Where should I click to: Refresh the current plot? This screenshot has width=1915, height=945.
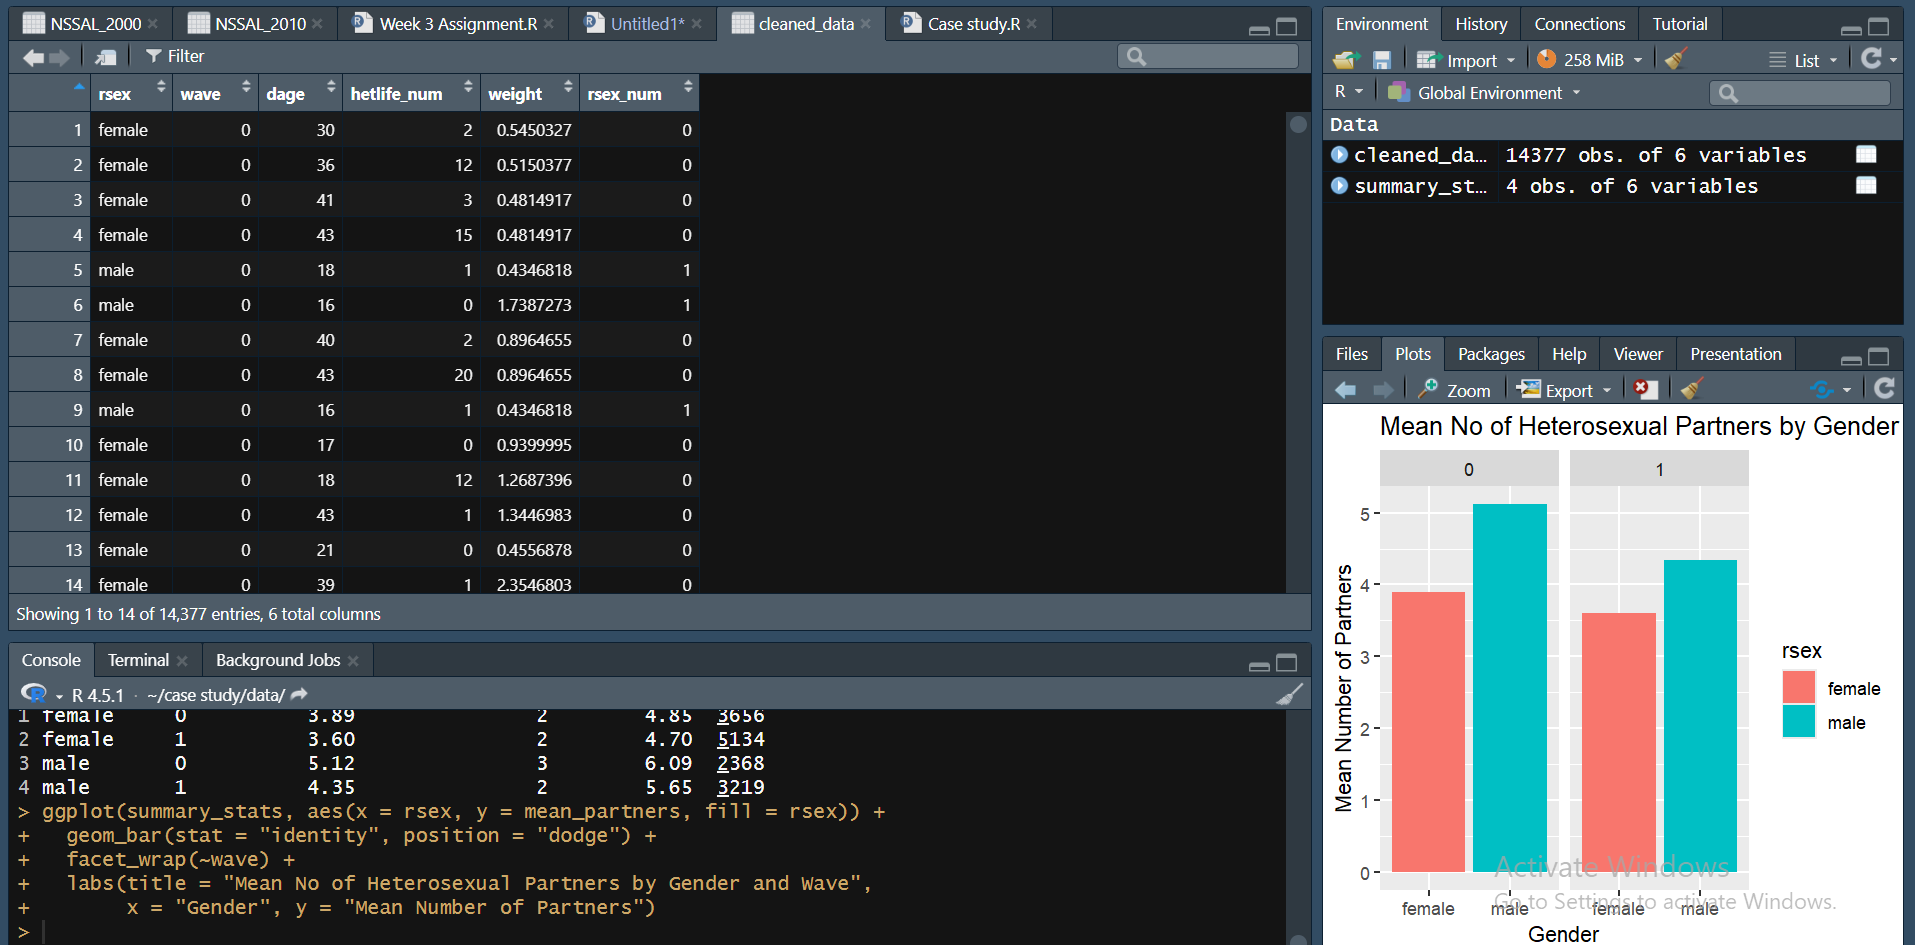pos(1884,388)
